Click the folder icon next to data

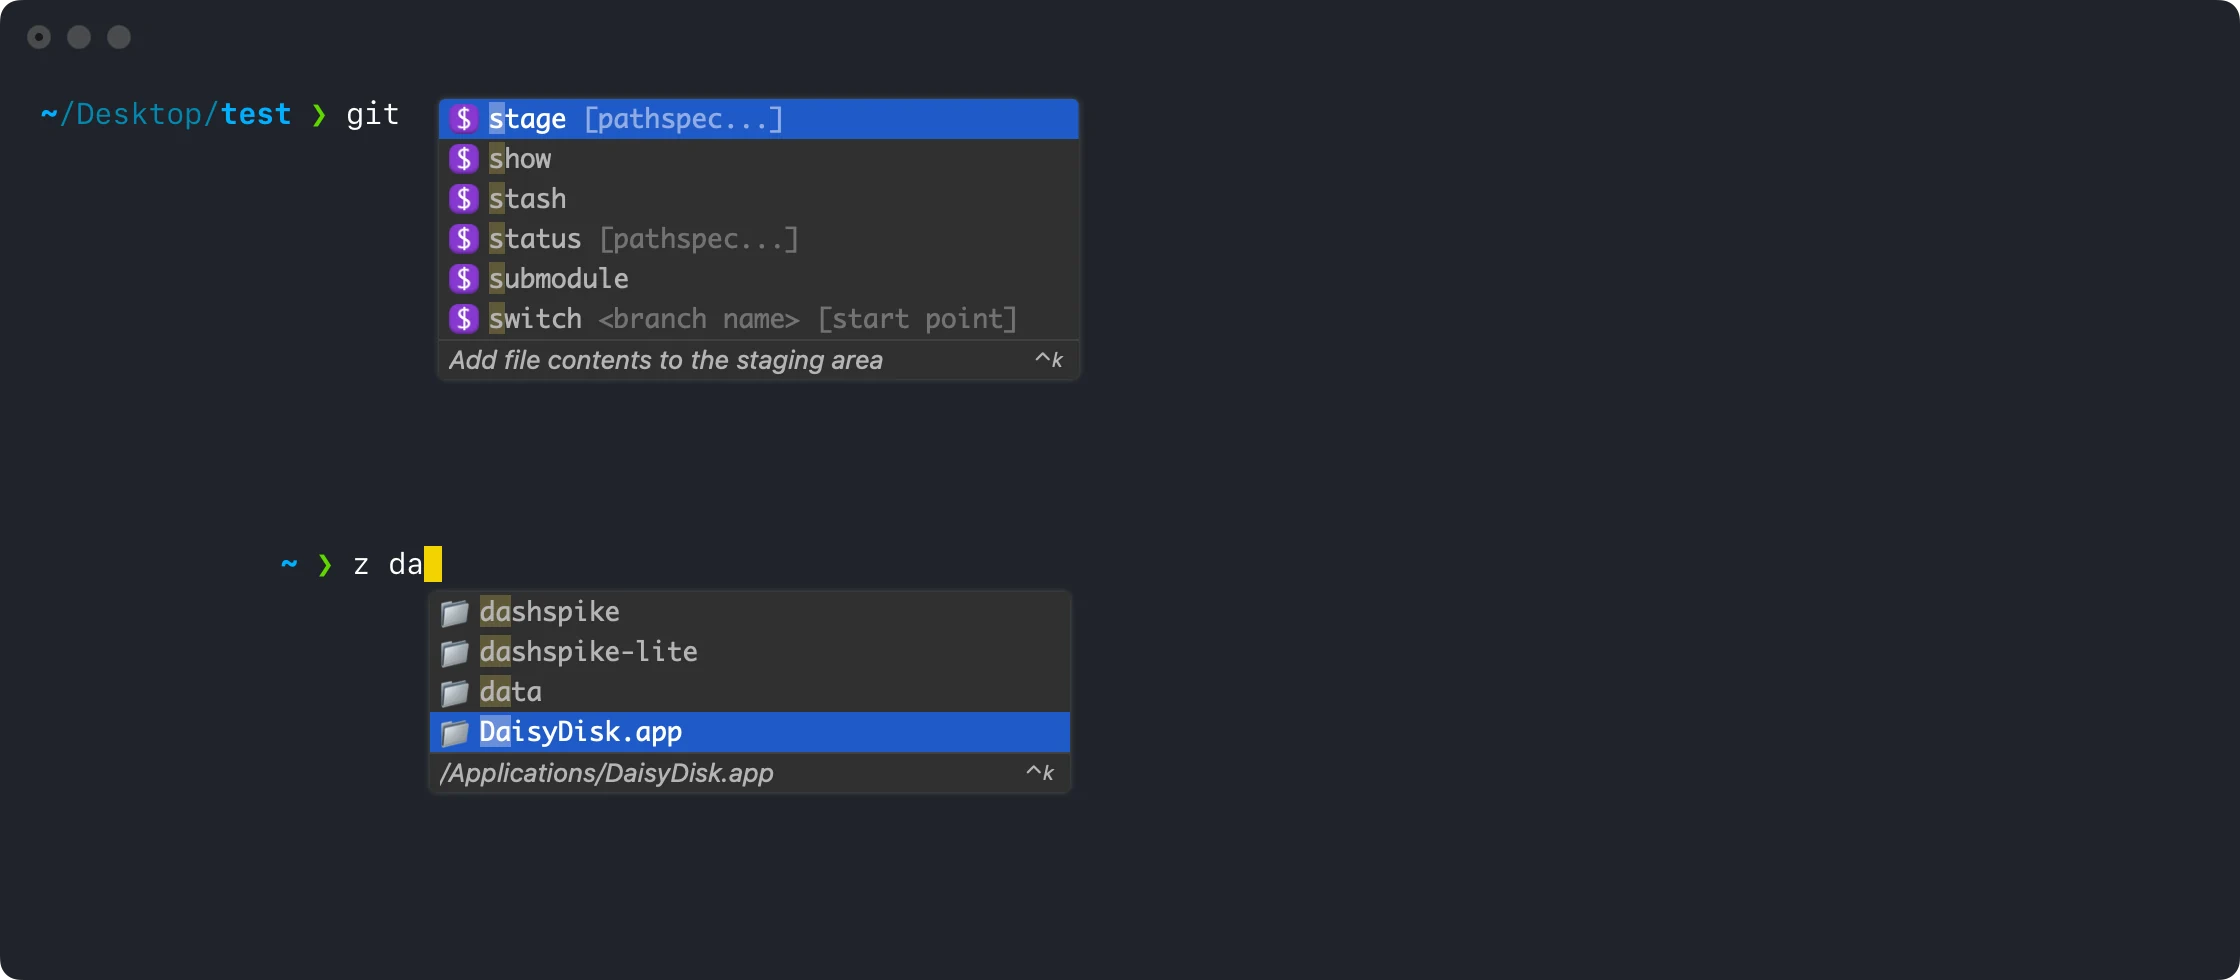(455, 692)
